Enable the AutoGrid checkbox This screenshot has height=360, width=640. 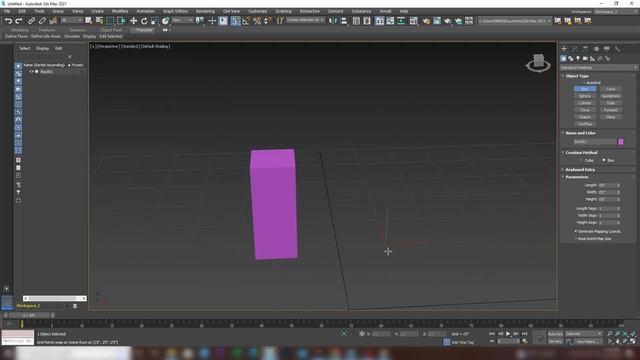click(584, 82)
